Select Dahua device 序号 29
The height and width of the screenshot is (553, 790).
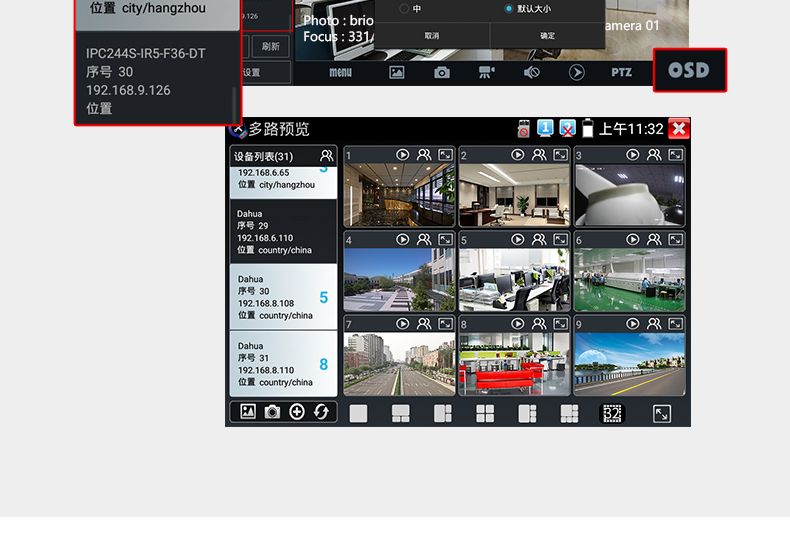283,231
